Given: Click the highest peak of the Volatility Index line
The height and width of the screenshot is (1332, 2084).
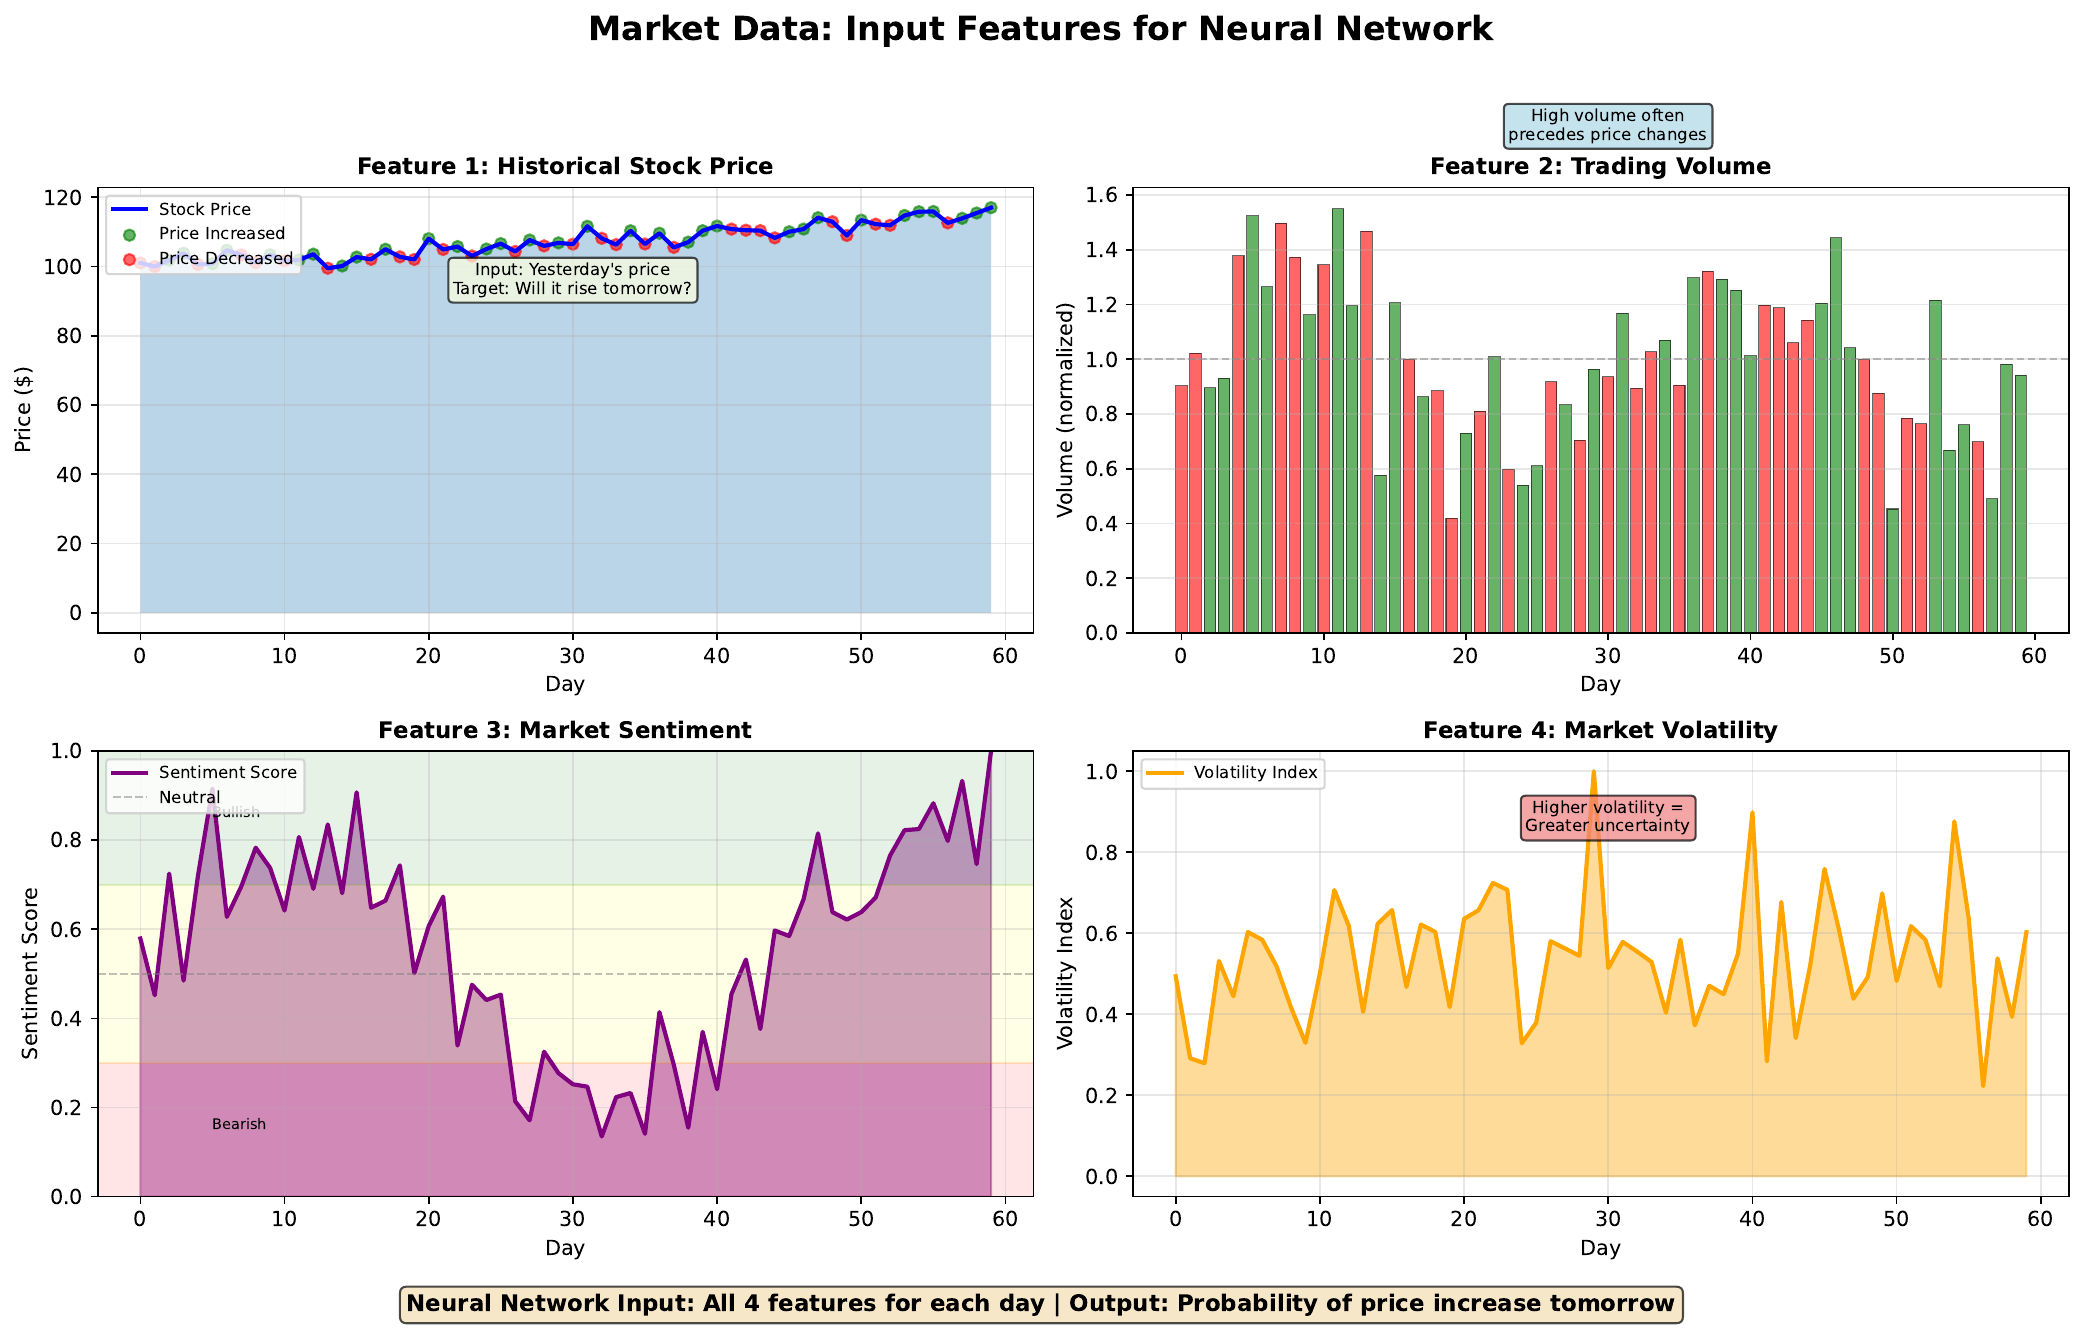Looking at the screenshot, I should [1593, 773].
